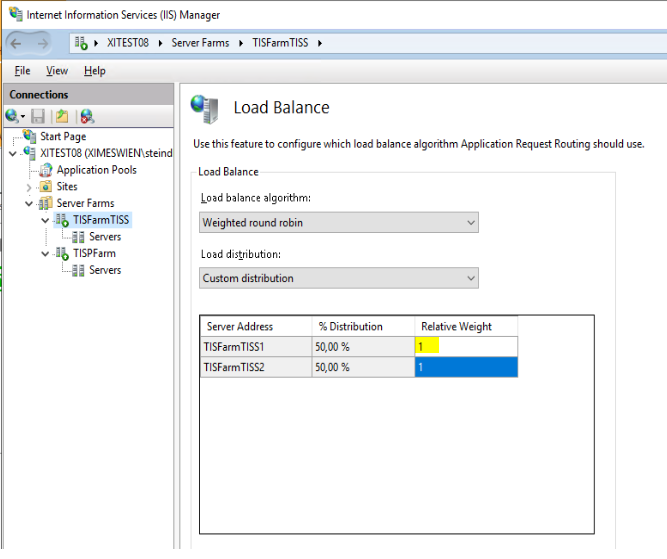Click the Up folder icon in Connections toolbar
Image resolution: width=667 pixels, height=559 pixels.
point(62,116)
